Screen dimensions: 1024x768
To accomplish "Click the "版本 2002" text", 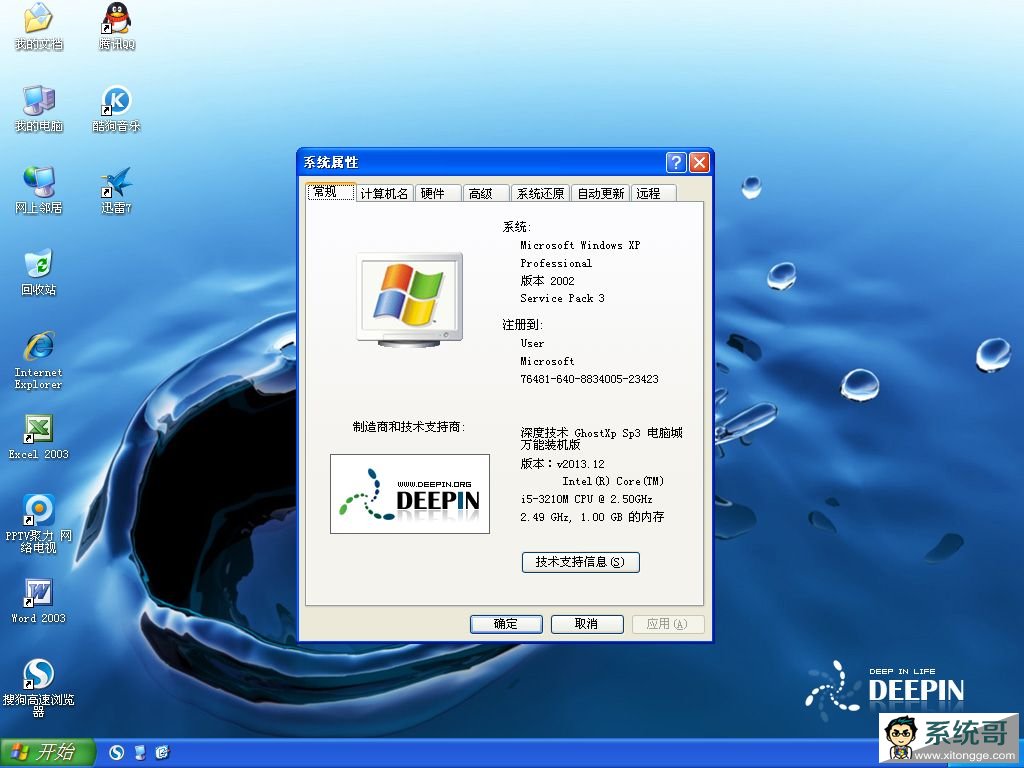I will (547, 281).
